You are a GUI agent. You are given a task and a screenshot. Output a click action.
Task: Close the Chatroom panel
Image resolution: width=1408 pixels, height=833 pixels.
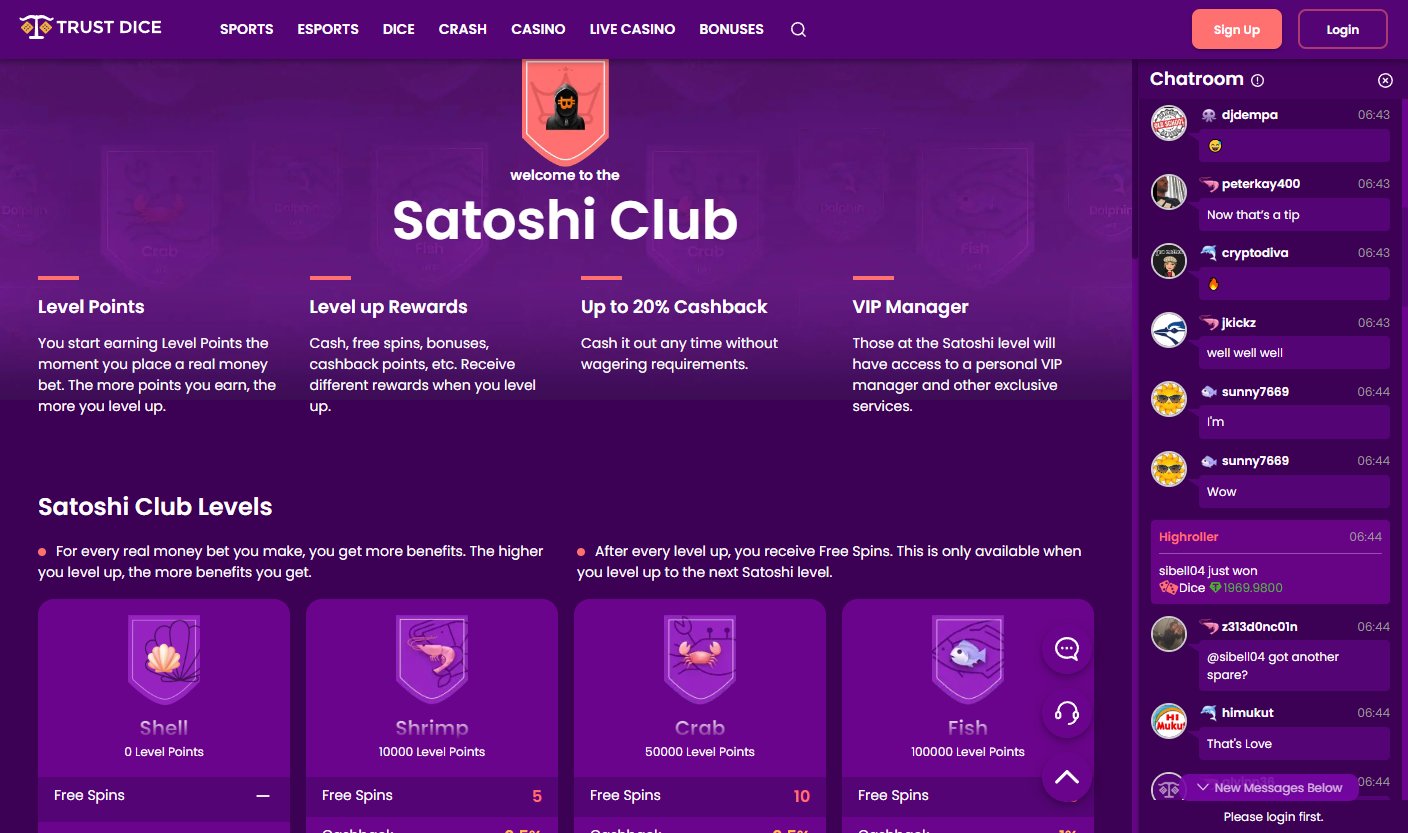(x=1385, y=80)
